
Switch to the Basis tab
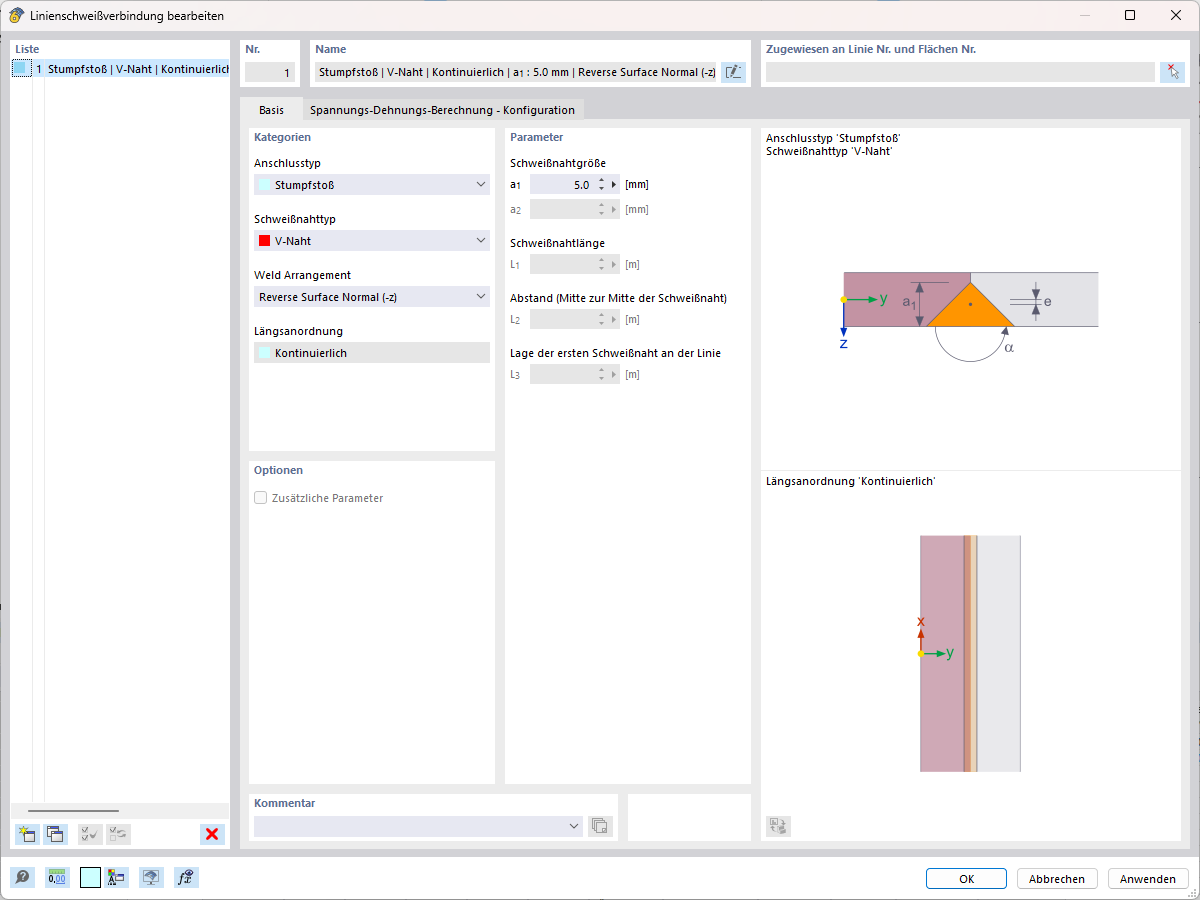tap(272, 110)
